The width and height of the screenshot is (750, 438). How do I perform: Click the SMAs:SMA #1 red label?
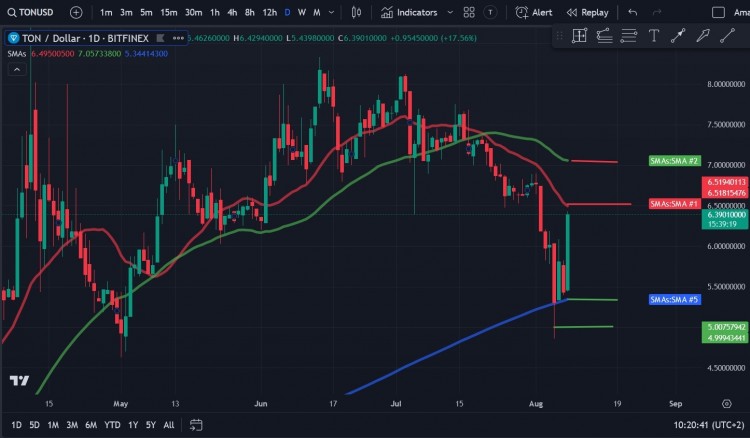[x=674, y=204]
